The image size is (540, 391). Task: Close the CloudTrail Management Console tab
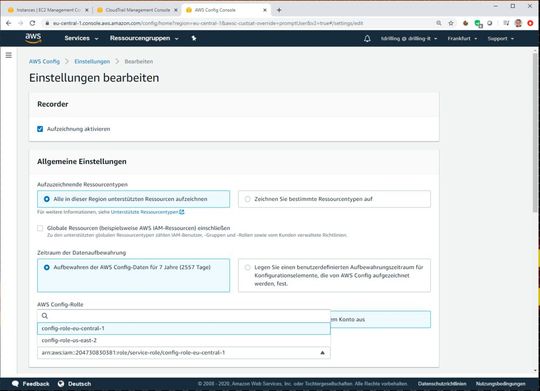coord(176,10)
